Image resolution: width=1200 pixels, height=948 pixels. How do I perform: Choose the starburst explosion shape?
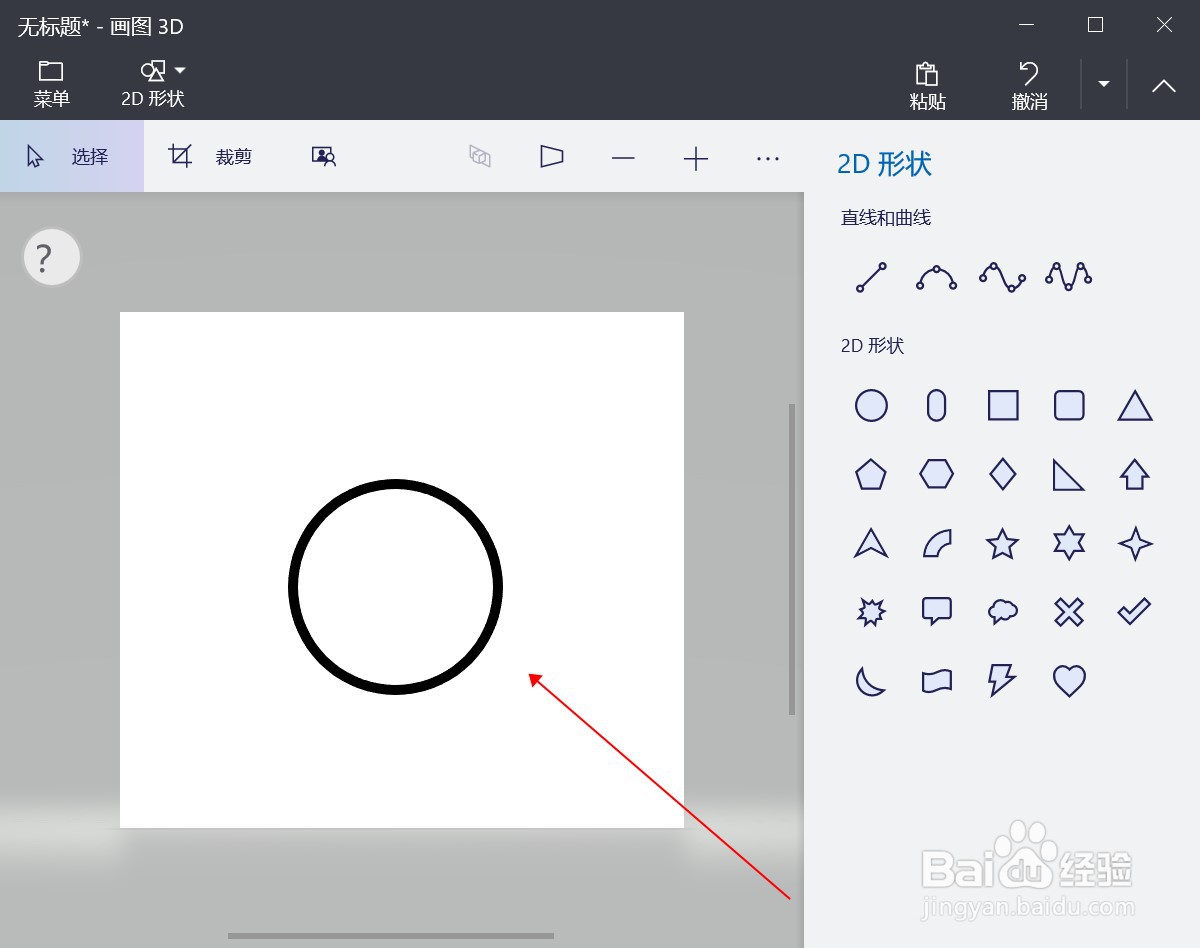click(872, 611)
